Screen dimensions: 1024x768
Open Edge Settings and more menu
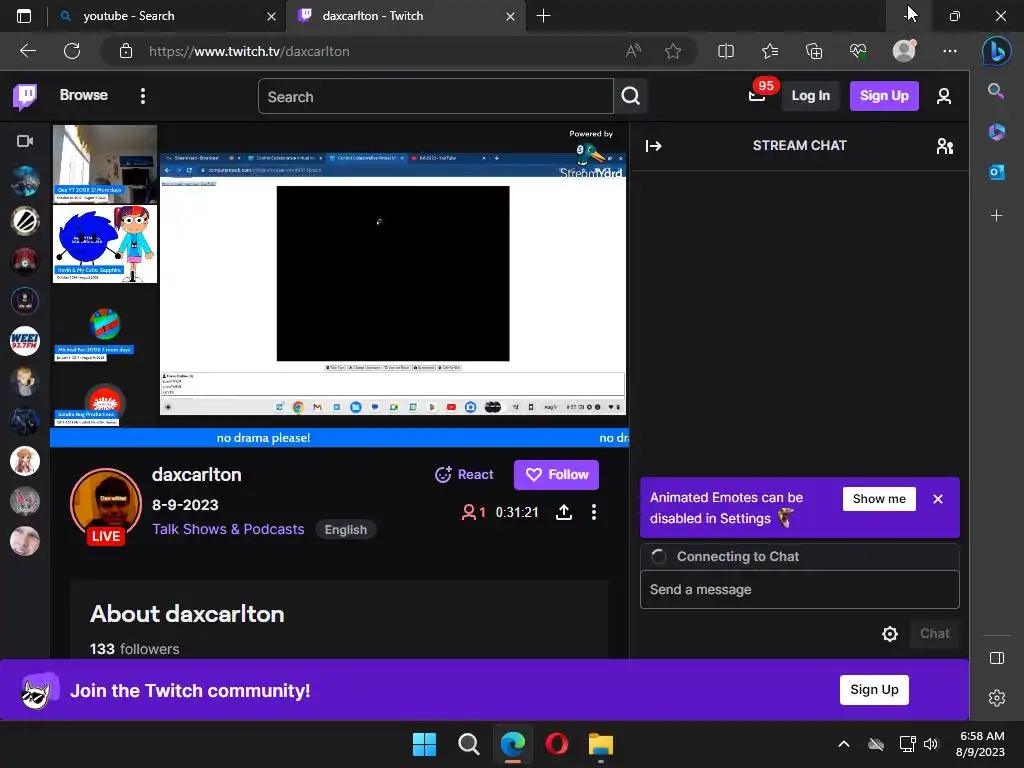tap(950, 51)
